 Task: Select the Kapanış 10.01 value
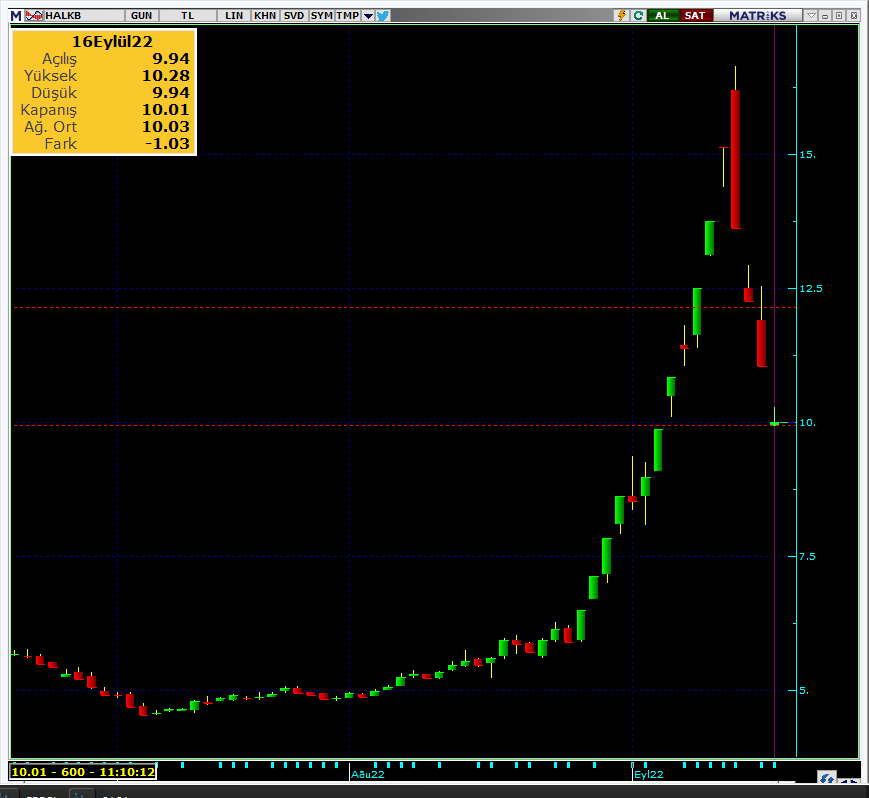coord(166,110)
